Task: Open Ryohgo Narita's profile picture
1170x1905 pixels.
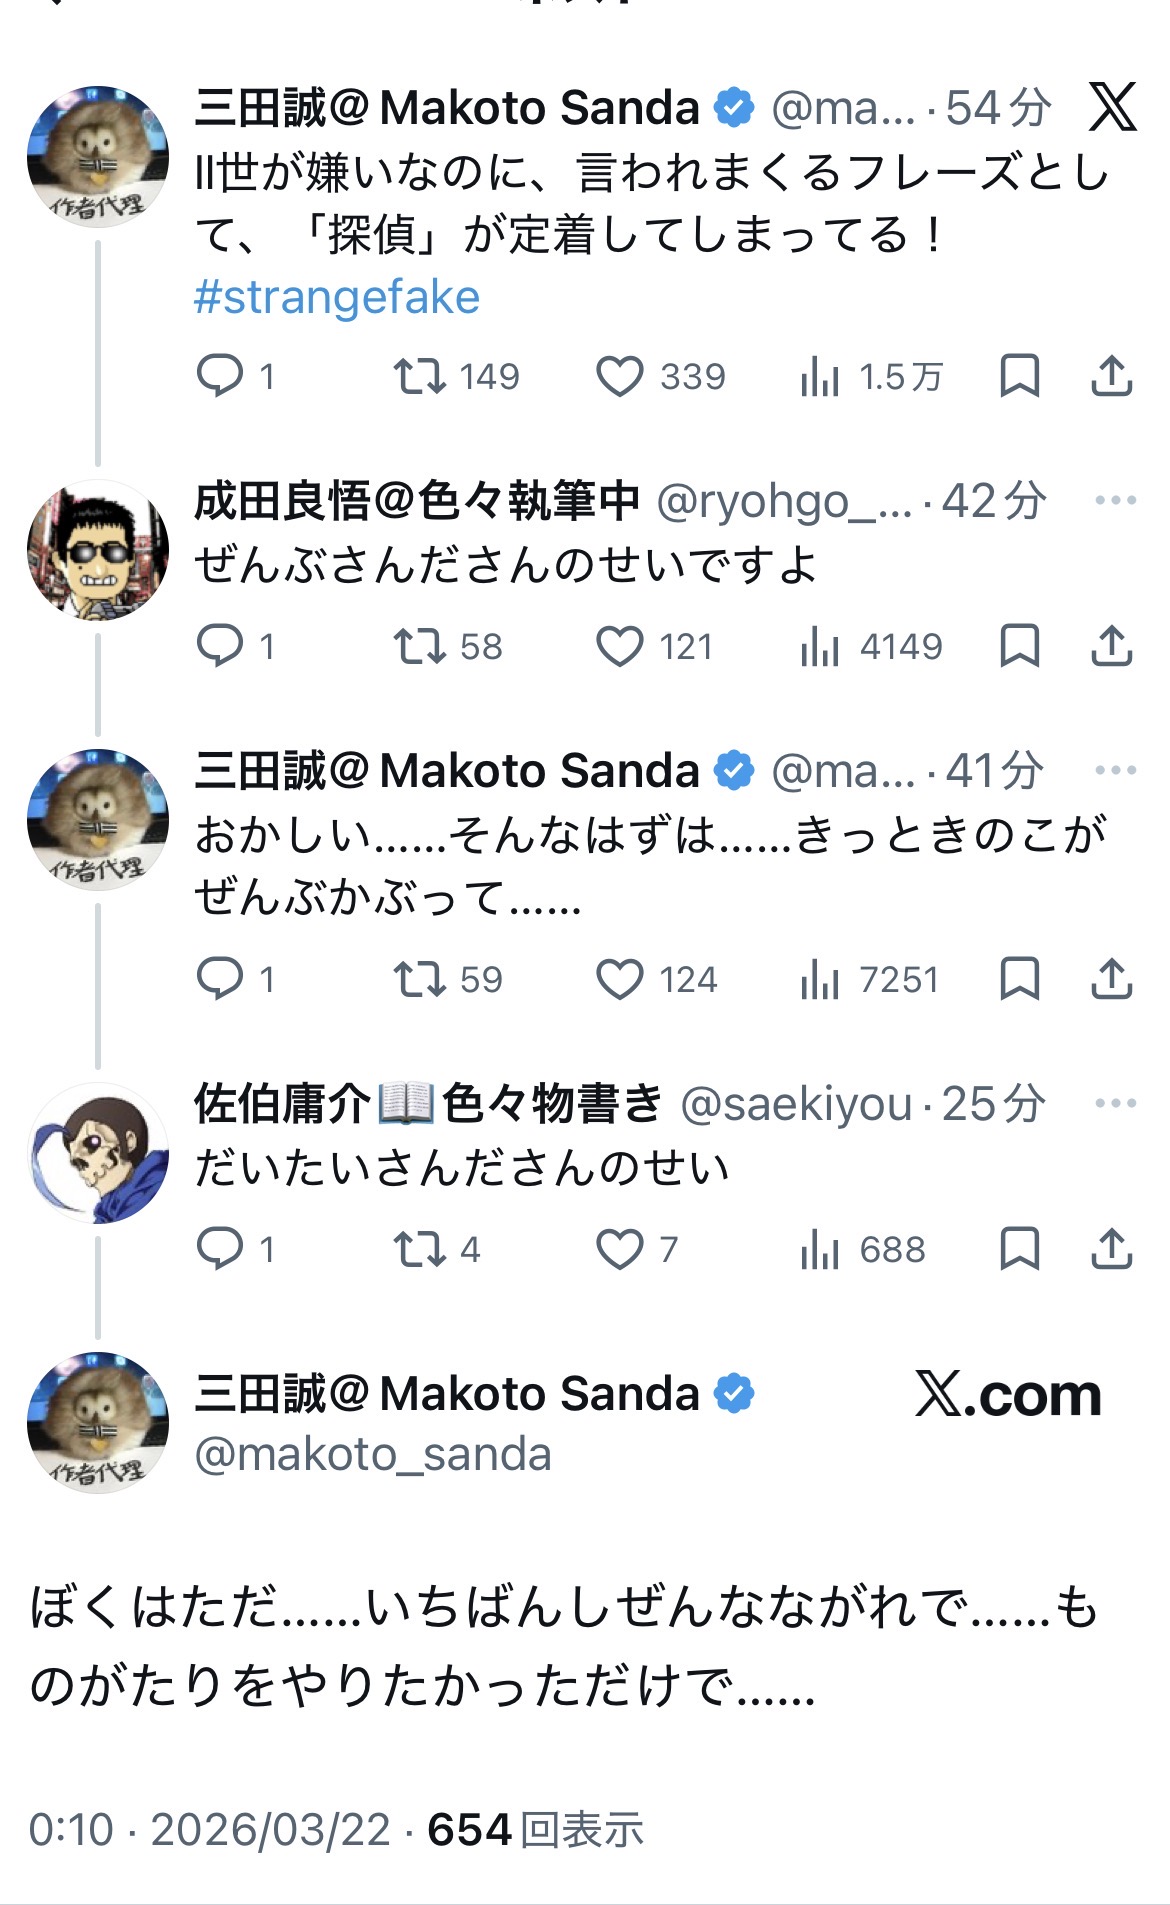Action: coord(98,550)
